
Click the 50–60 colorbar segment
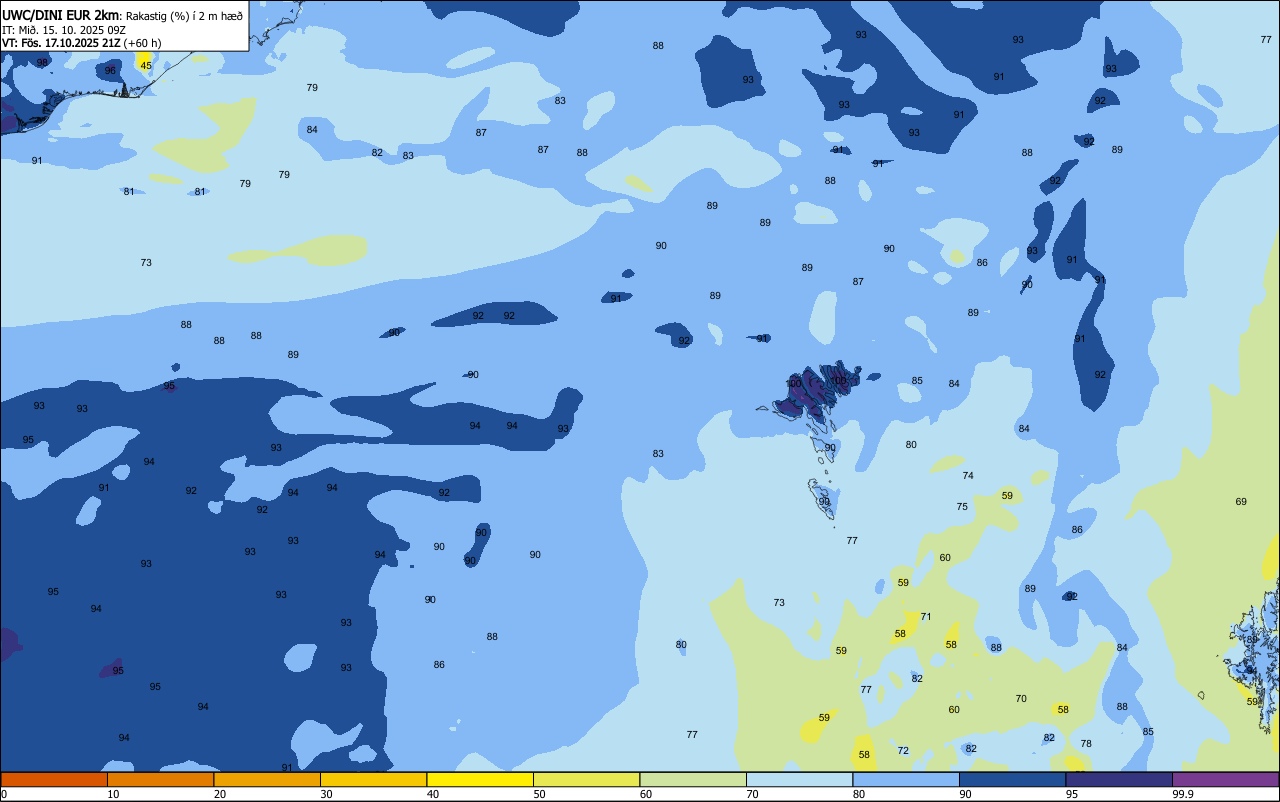tap(586, 779)
